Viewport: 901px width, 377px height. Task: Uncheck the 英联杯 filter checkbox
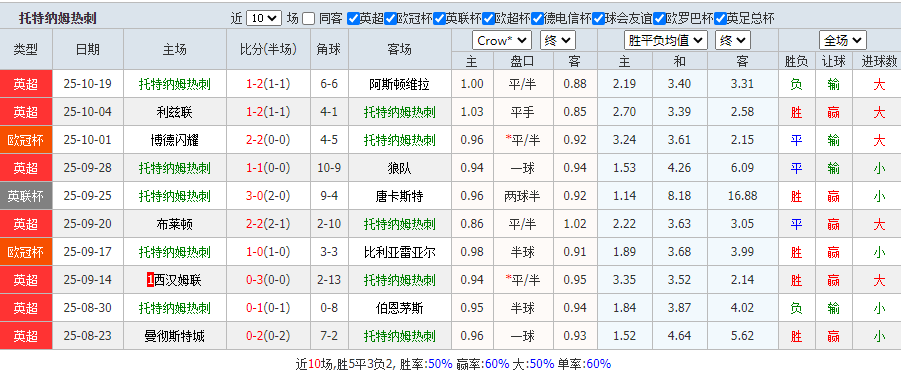(x=439, y=18)
